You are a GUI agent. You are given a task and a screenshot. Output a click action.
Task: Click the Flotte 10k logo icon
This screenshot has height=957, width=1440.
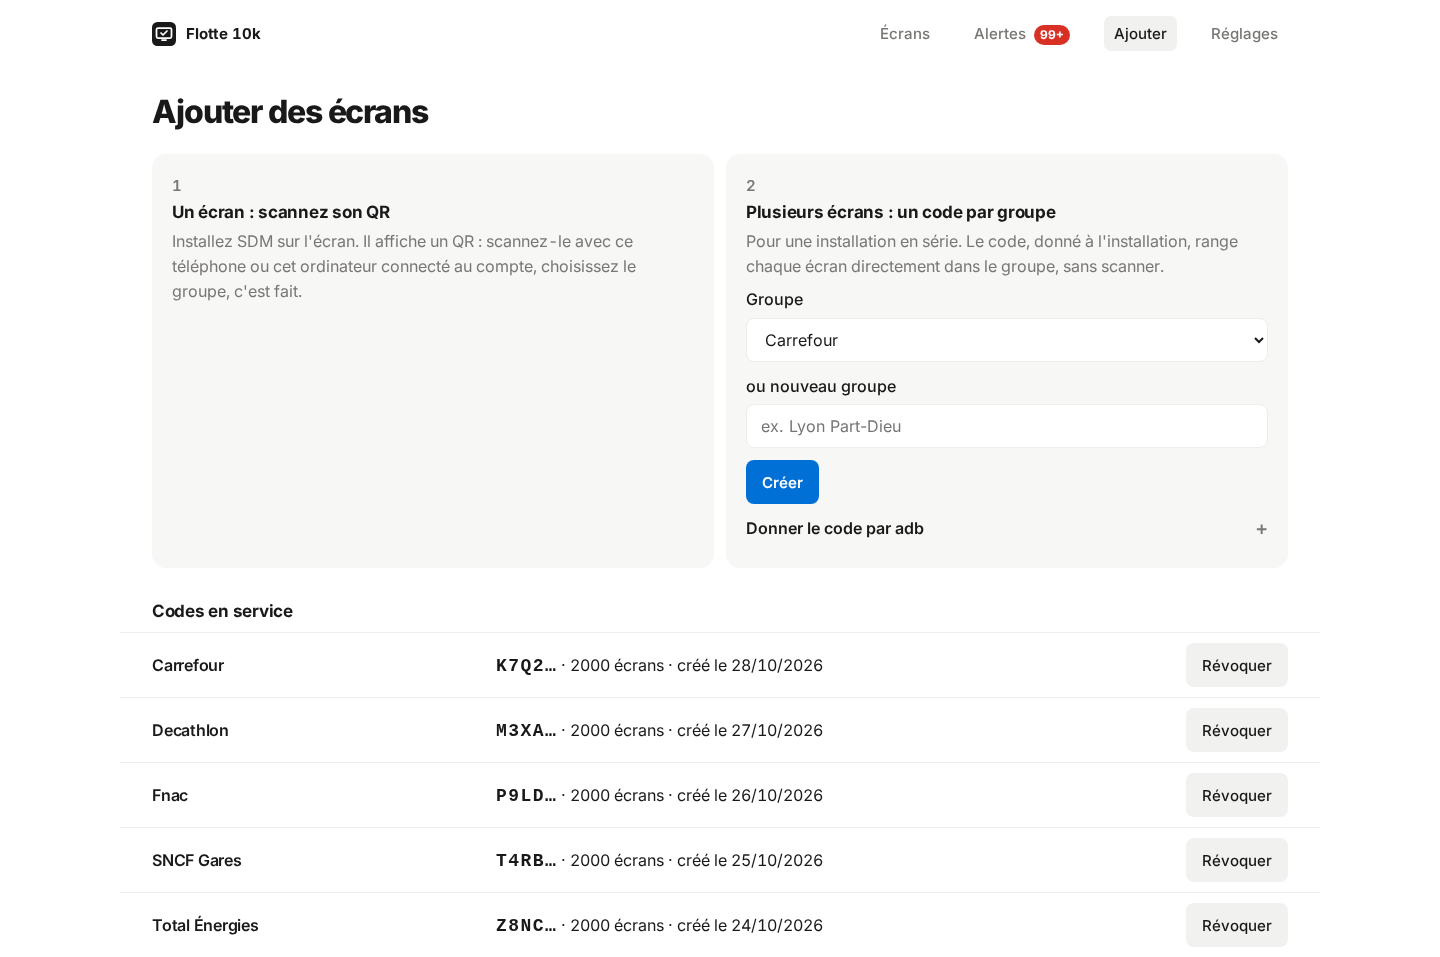164,34
